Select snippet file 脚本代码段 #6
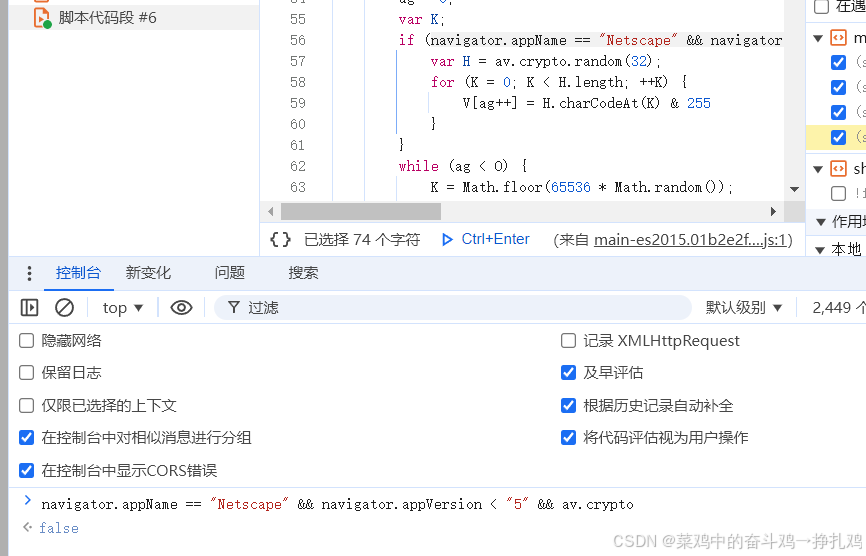Screen dimensions: 866x556 pyautogui.click(x=107, y=18)
